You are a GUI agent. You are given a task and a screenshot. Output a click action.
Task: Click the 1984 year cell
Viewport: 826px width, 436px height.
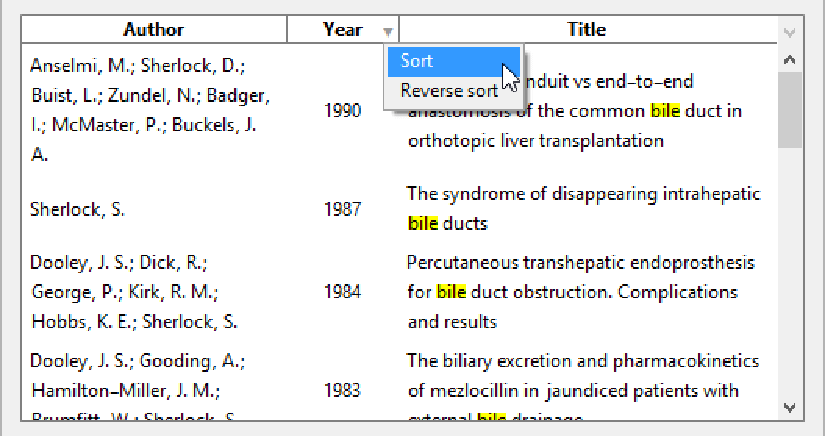click(343, 292)
